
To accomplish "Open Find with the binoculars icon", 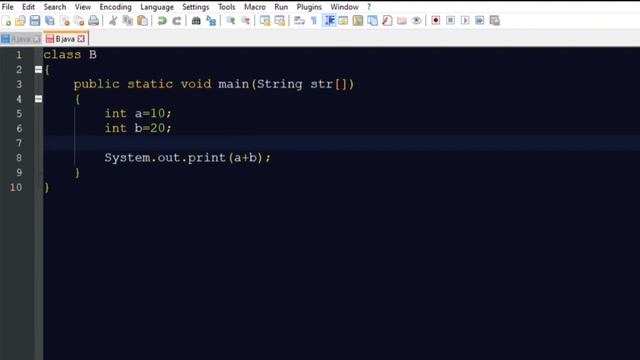I will [x=196, y=20].
